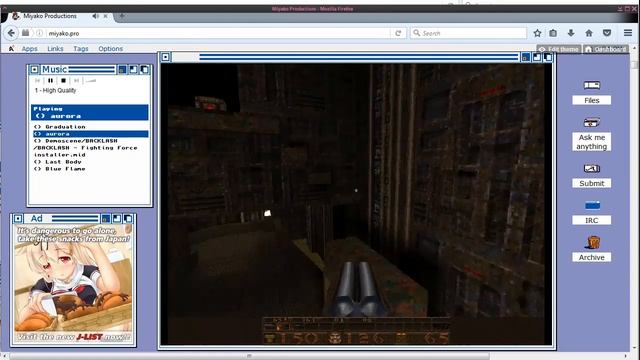Click the Playing aurora header
Image resolution: width=640 pixels, height=360 pixels.
tap(90, 112)
